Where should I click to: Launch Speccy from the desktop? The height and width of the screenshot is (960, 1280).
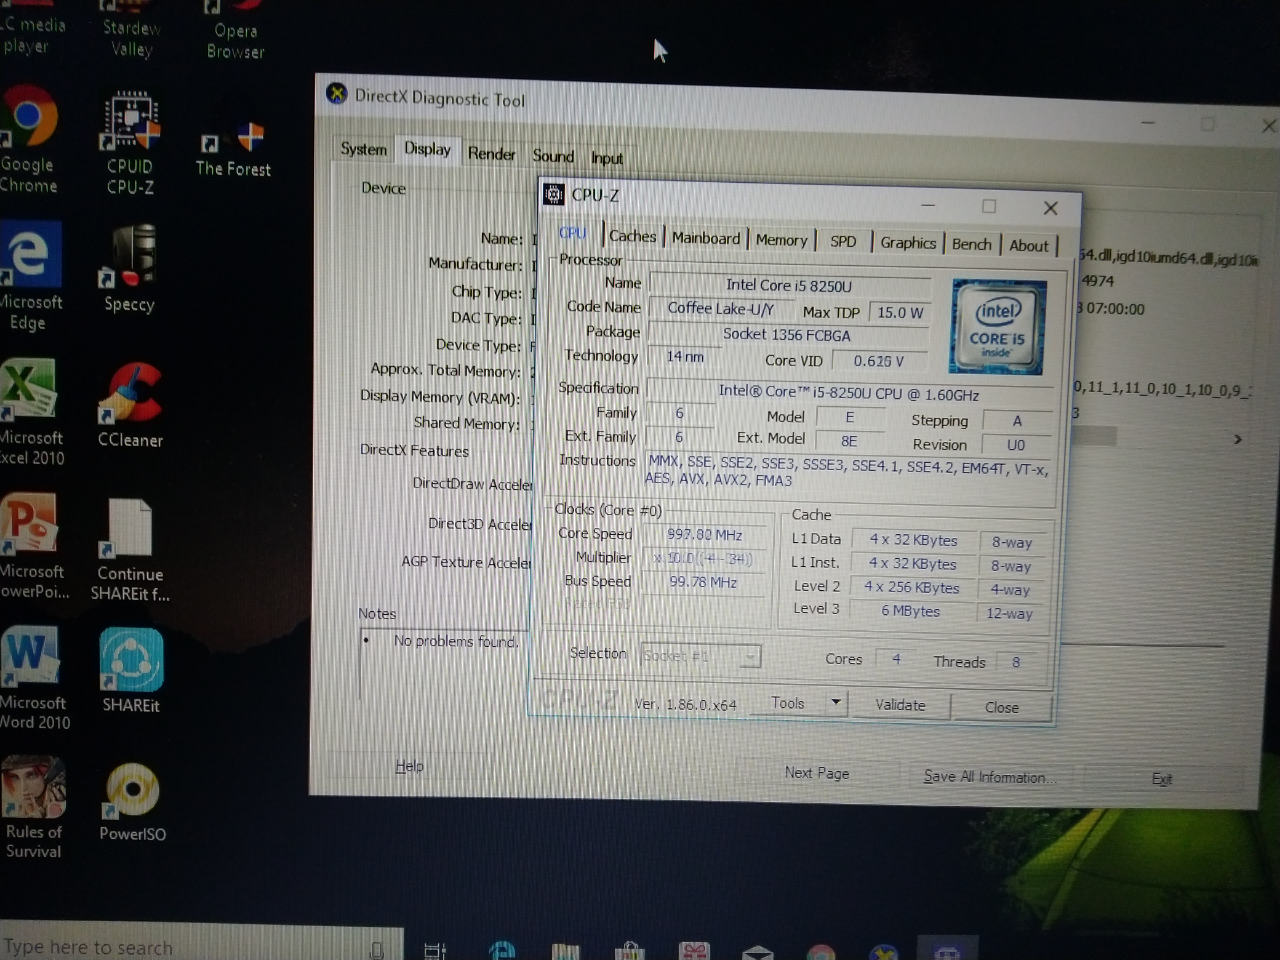pos(129,268)
